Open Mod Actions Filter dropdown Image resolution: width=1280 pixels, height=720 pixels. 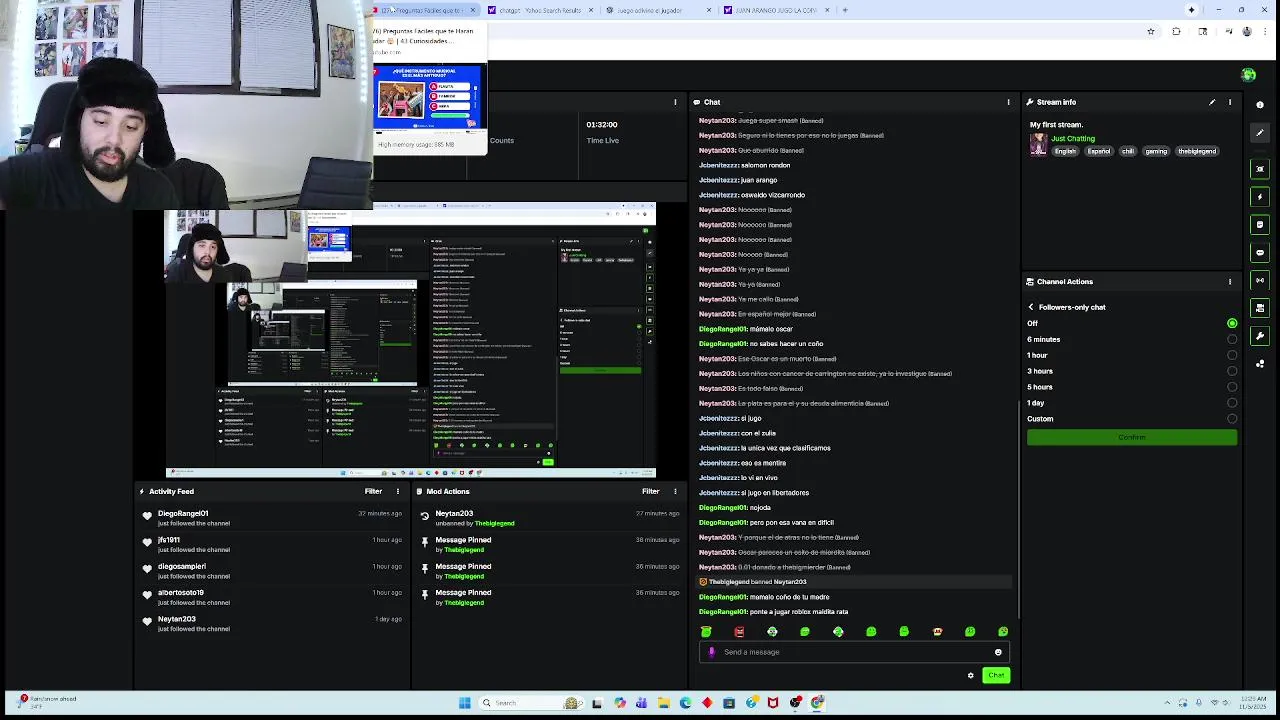[650, 491]
